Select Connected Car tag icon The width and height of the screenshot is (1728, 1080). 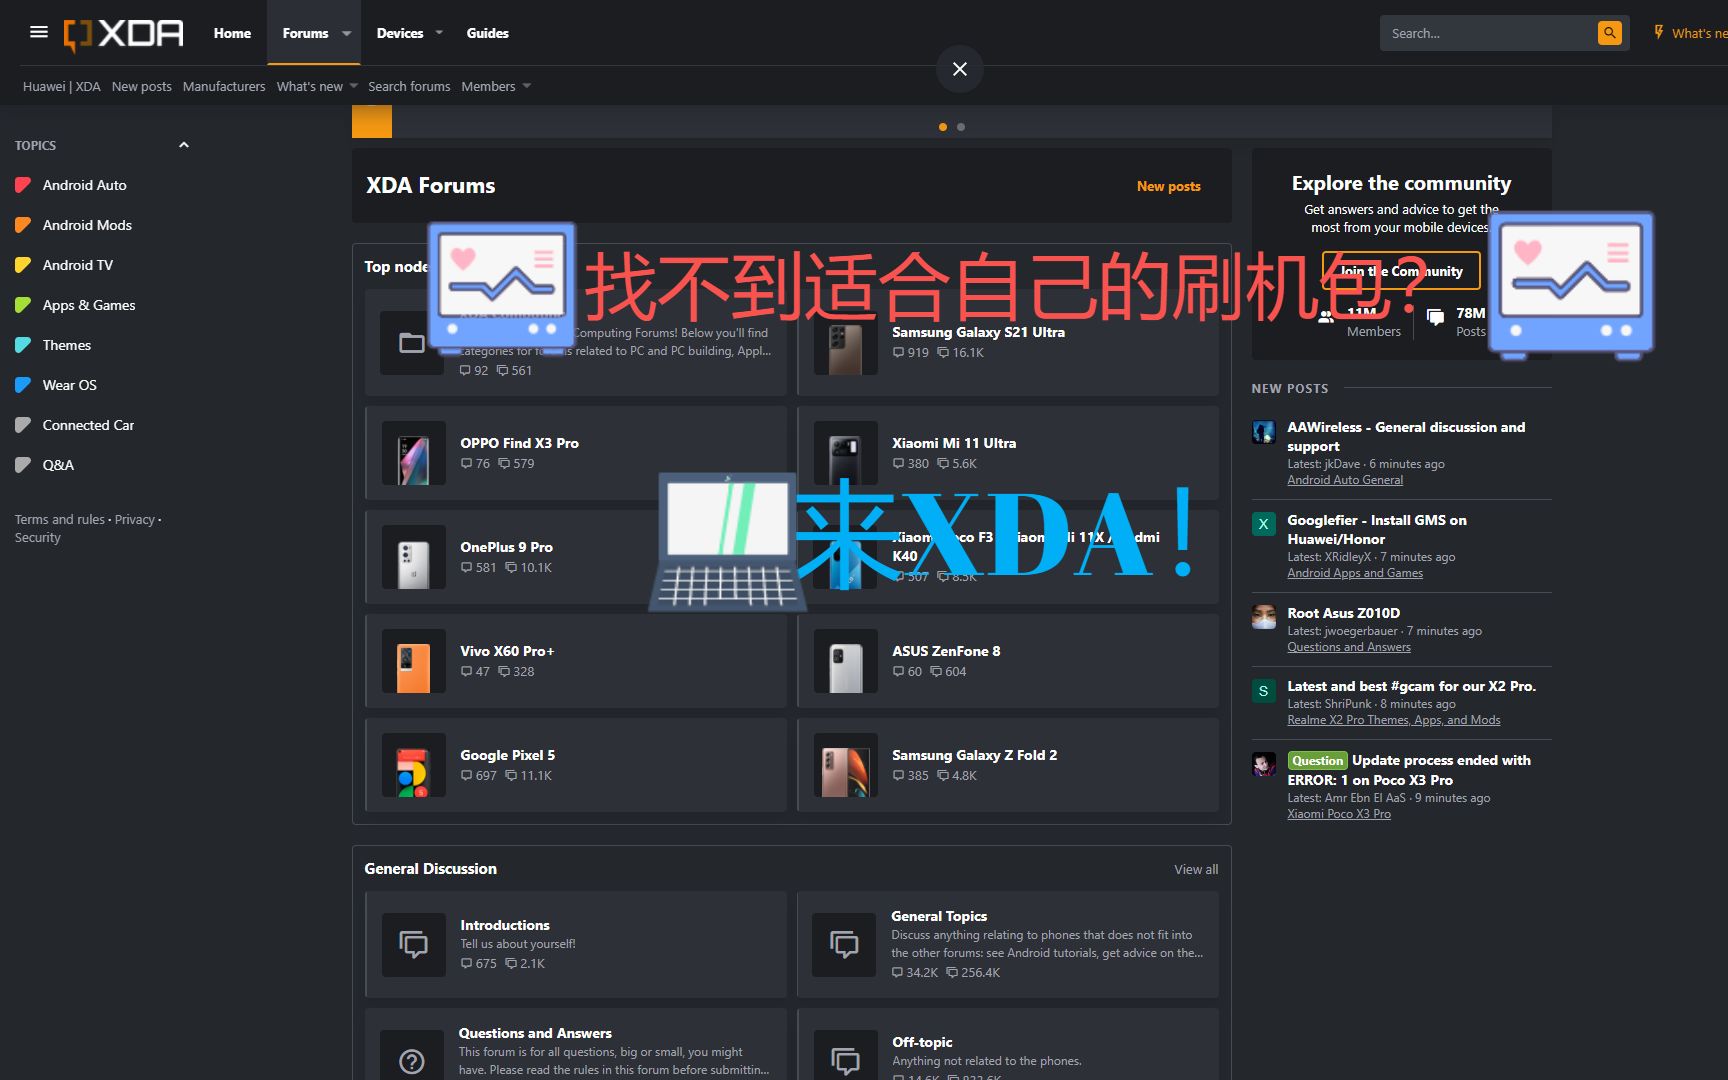coord(23,425)
